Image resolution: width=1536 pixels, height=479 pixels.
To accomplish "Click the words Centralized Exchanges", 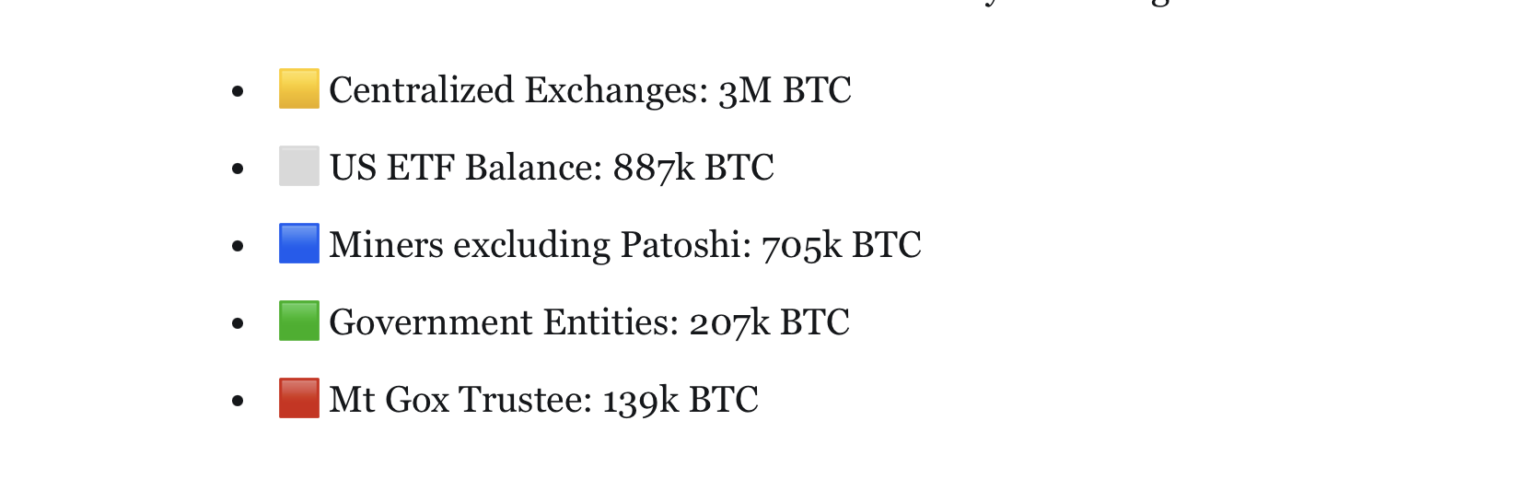I will click(514, 91).
